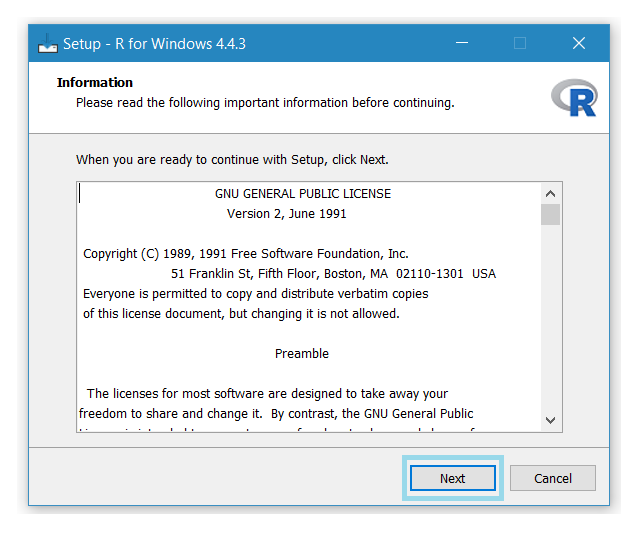Image resolution: width=641 pixels, height=536 pixels.
Task: Click 'of this license document' line
Action: [241, 314]
